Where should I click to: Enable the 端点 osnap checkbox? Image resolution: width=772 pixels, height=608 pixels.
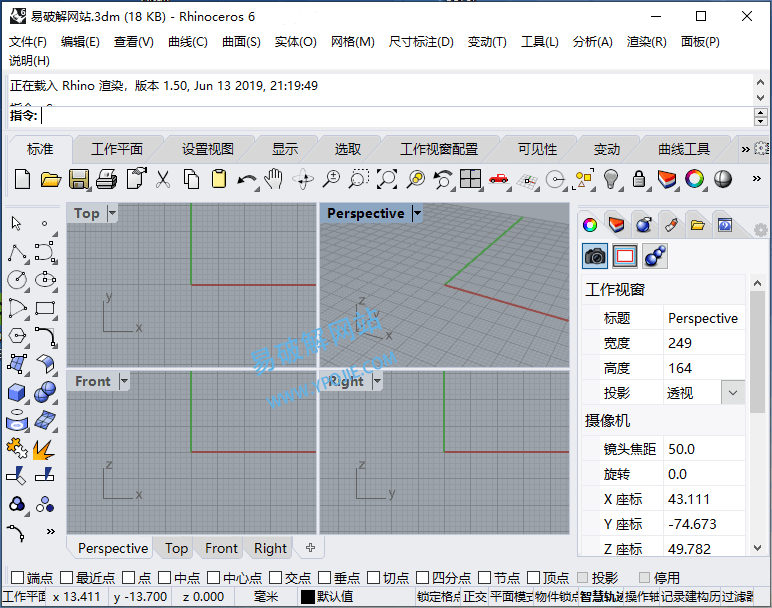coord(17,578)
